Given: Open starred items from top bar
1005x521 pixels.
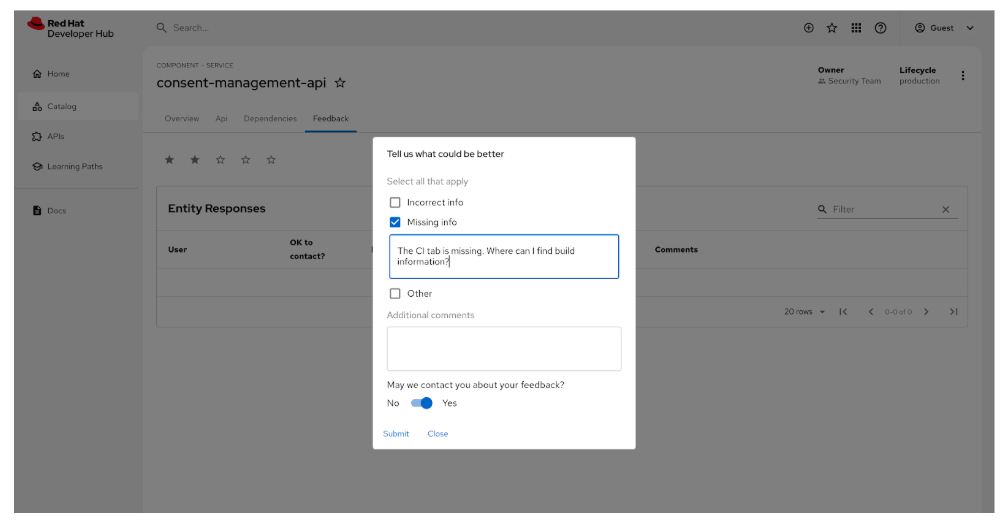Looking at the screenshot, I should (832, 28).
